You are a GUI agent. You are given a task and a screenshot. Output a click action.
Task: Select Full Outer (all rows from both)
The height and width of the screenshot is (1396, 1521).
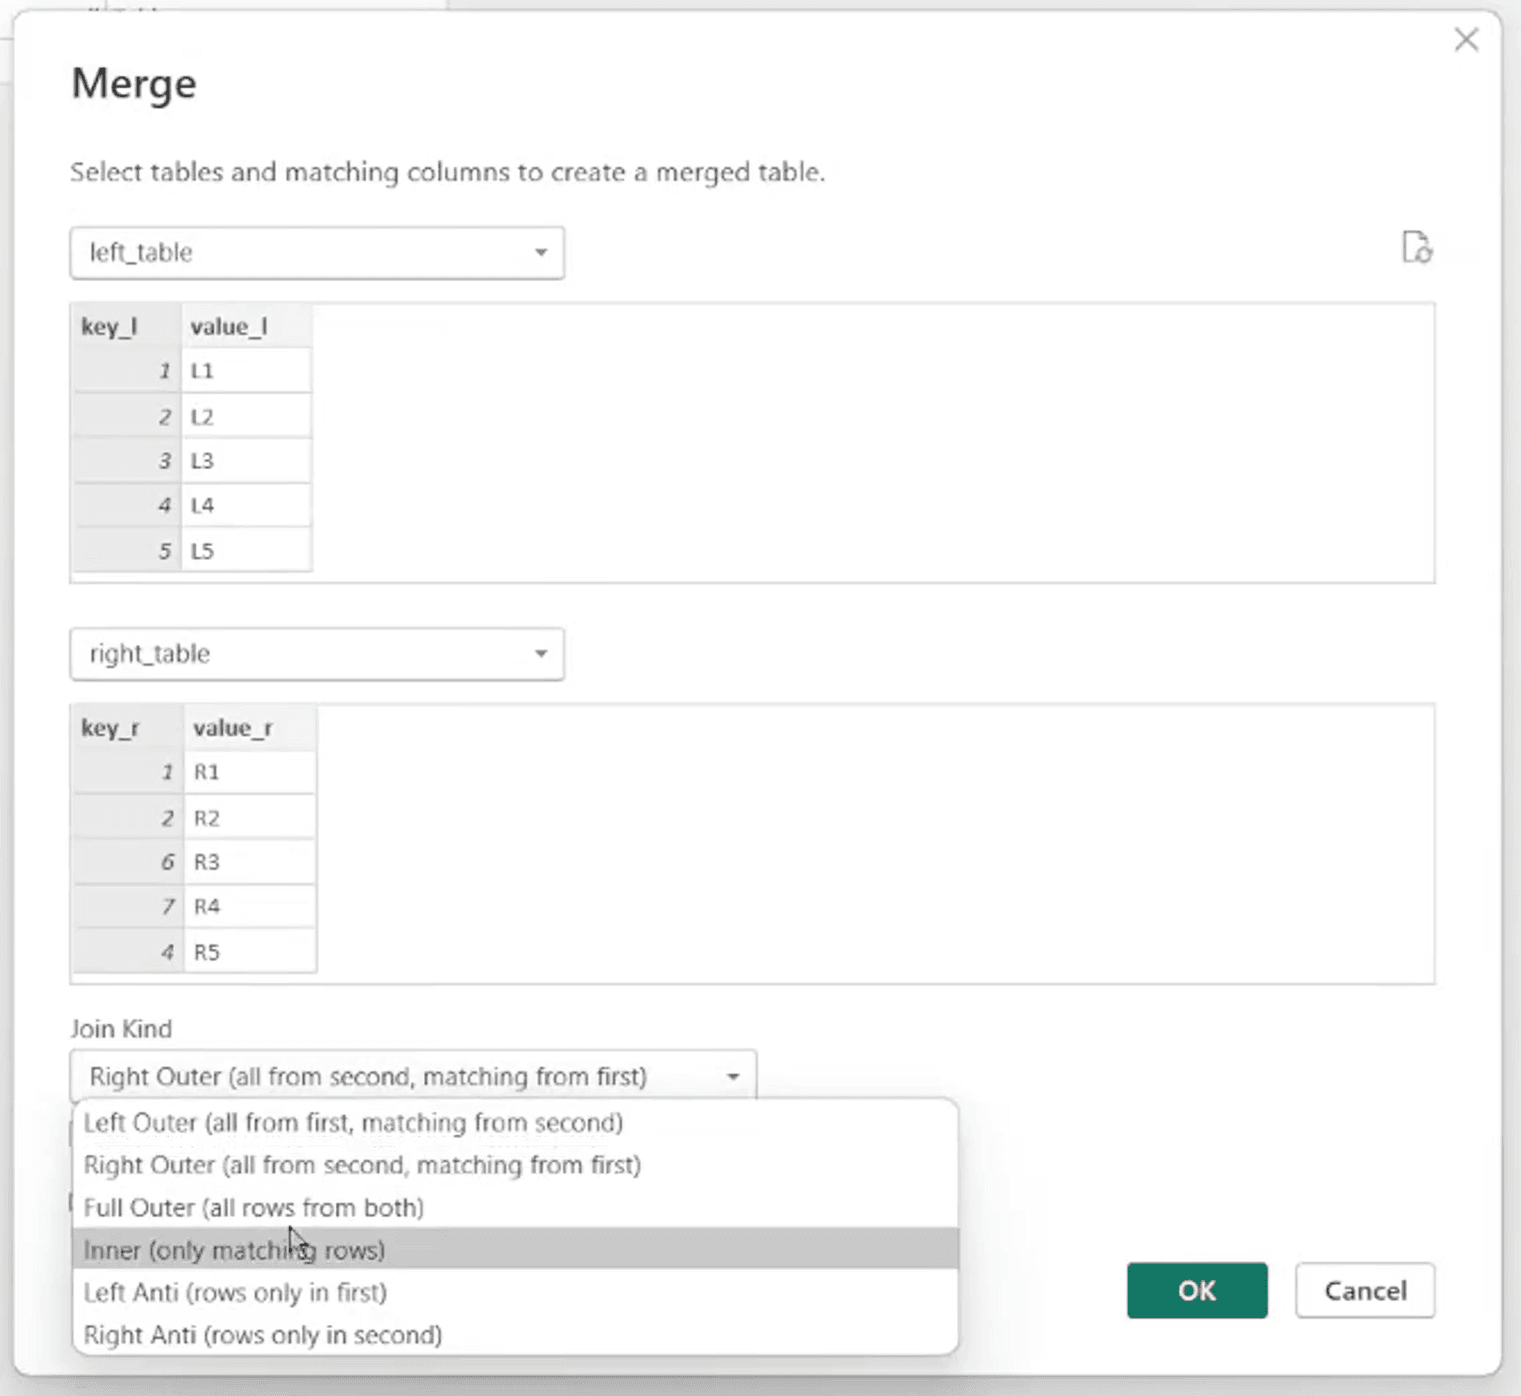515,1208
